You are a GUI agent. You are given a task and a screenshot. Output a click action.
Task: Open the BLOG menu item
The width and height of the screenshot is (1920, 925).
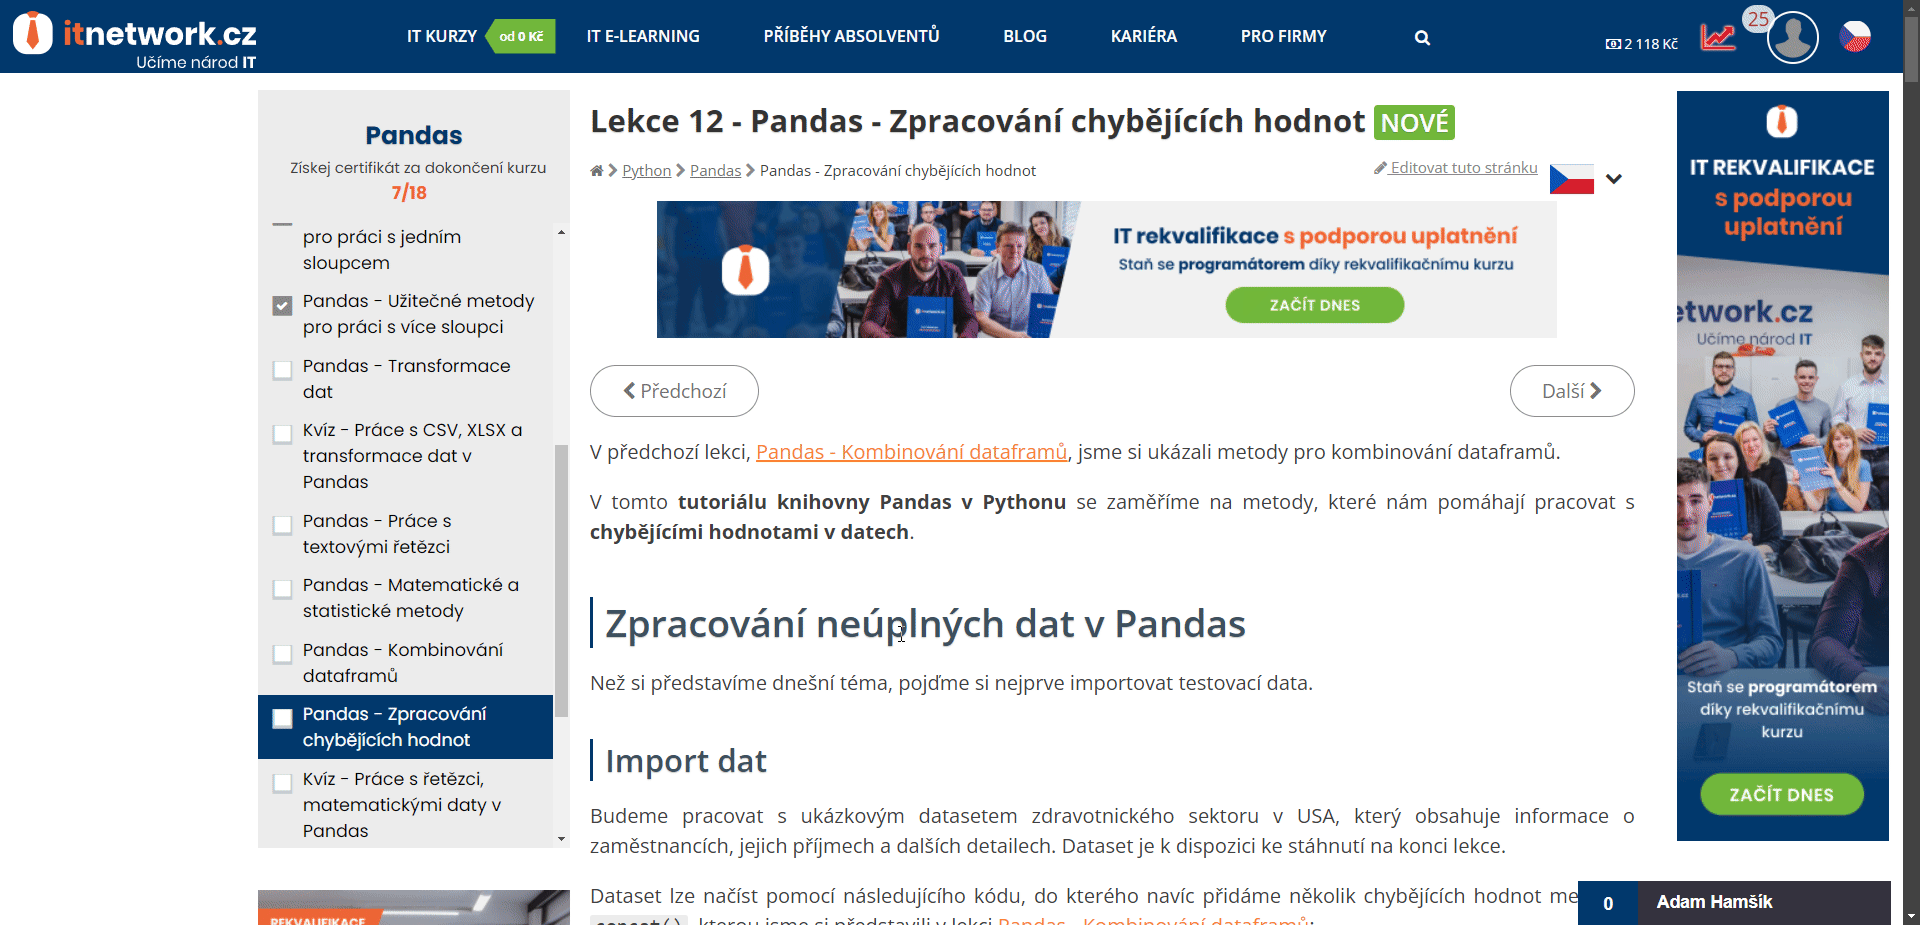click(x=1024, y=36)
